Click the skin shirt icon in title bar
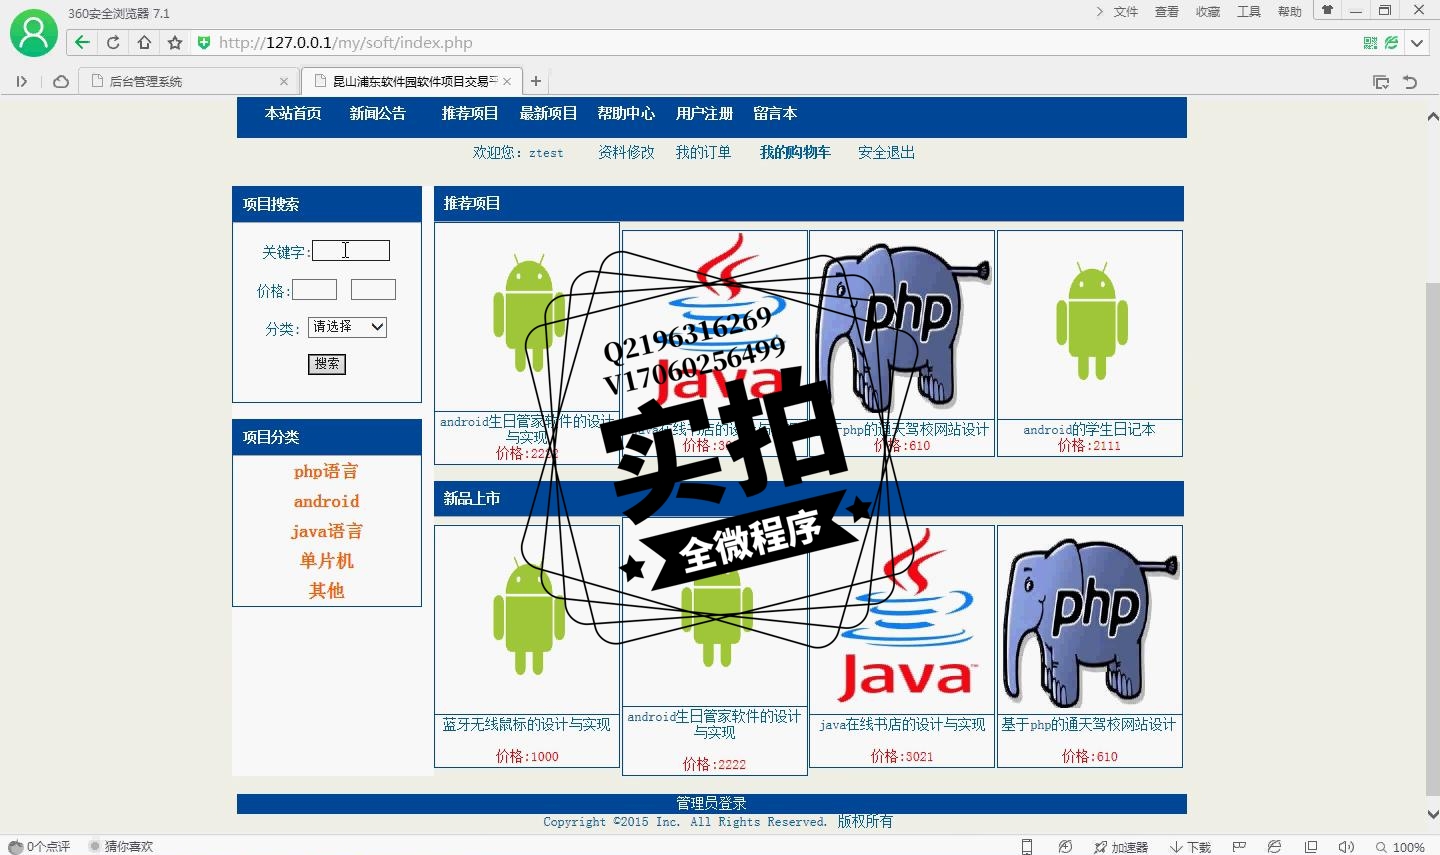 (x=1327, y=10)
